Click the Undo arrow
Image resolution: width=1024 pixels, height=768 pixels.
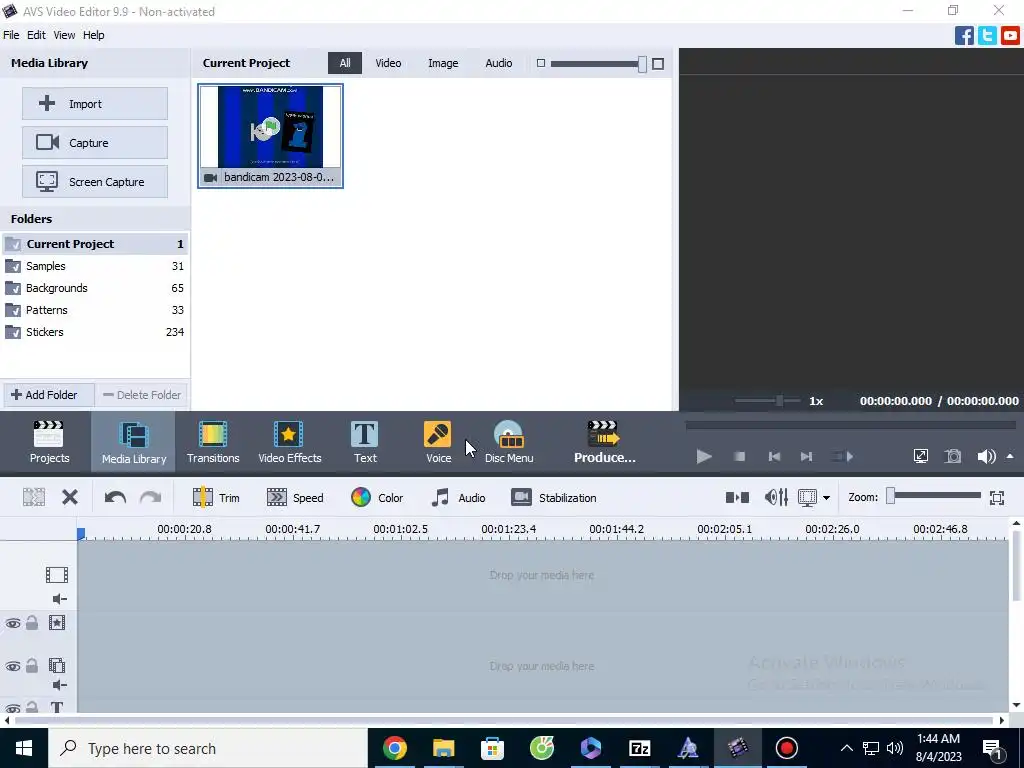(x=115, y=498)
